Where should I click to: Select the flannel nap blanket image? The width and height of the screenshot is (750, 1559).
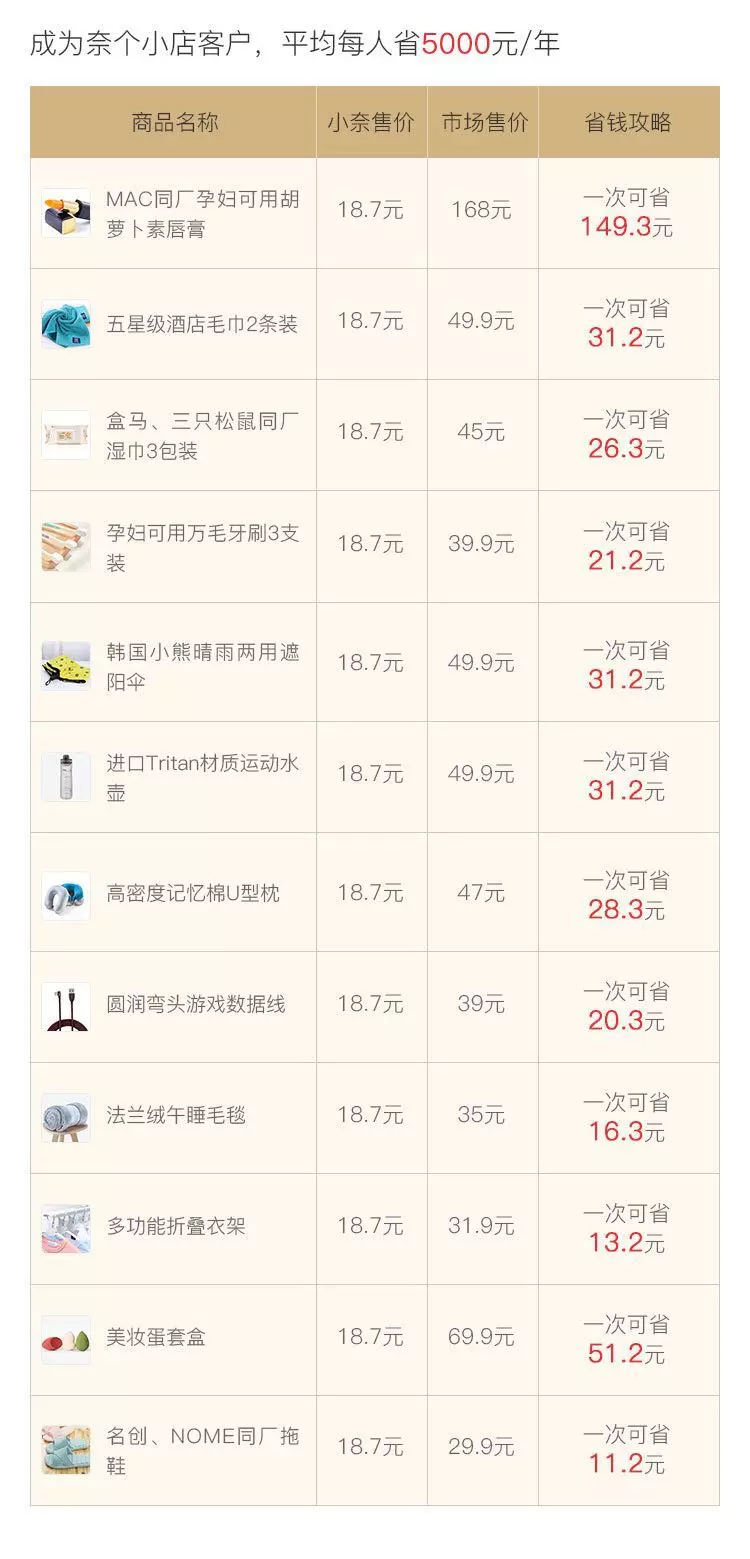(x=66, y=1118)
